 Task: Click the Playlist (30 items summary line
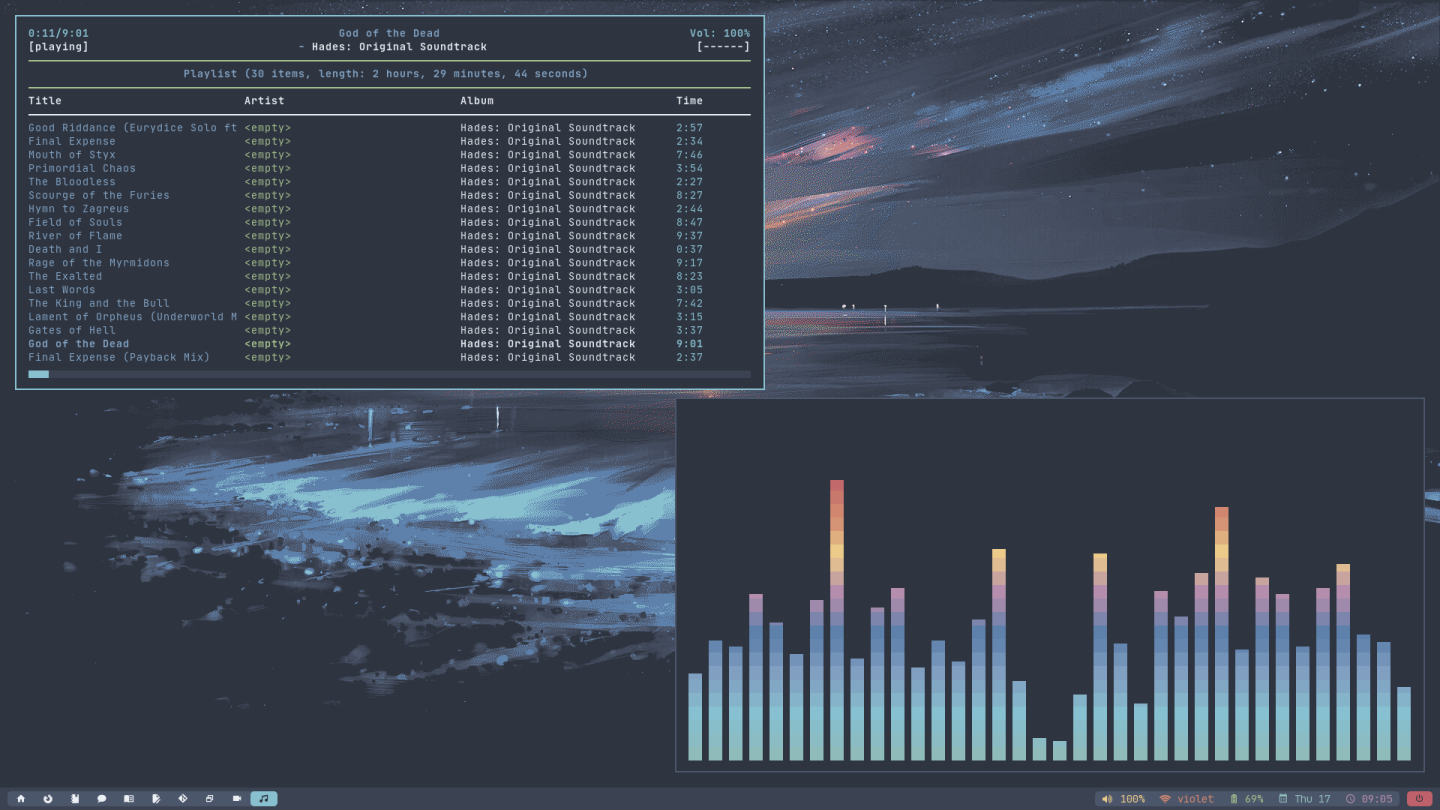[386, 74]
